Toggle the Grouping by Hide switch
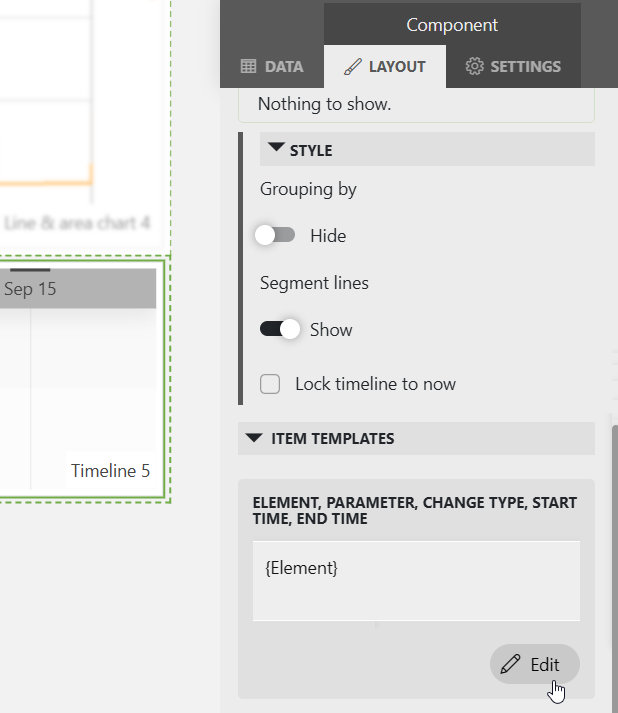The width and height of the screenshot is (618, 713). pyautogui.click(x=276, y=236)
